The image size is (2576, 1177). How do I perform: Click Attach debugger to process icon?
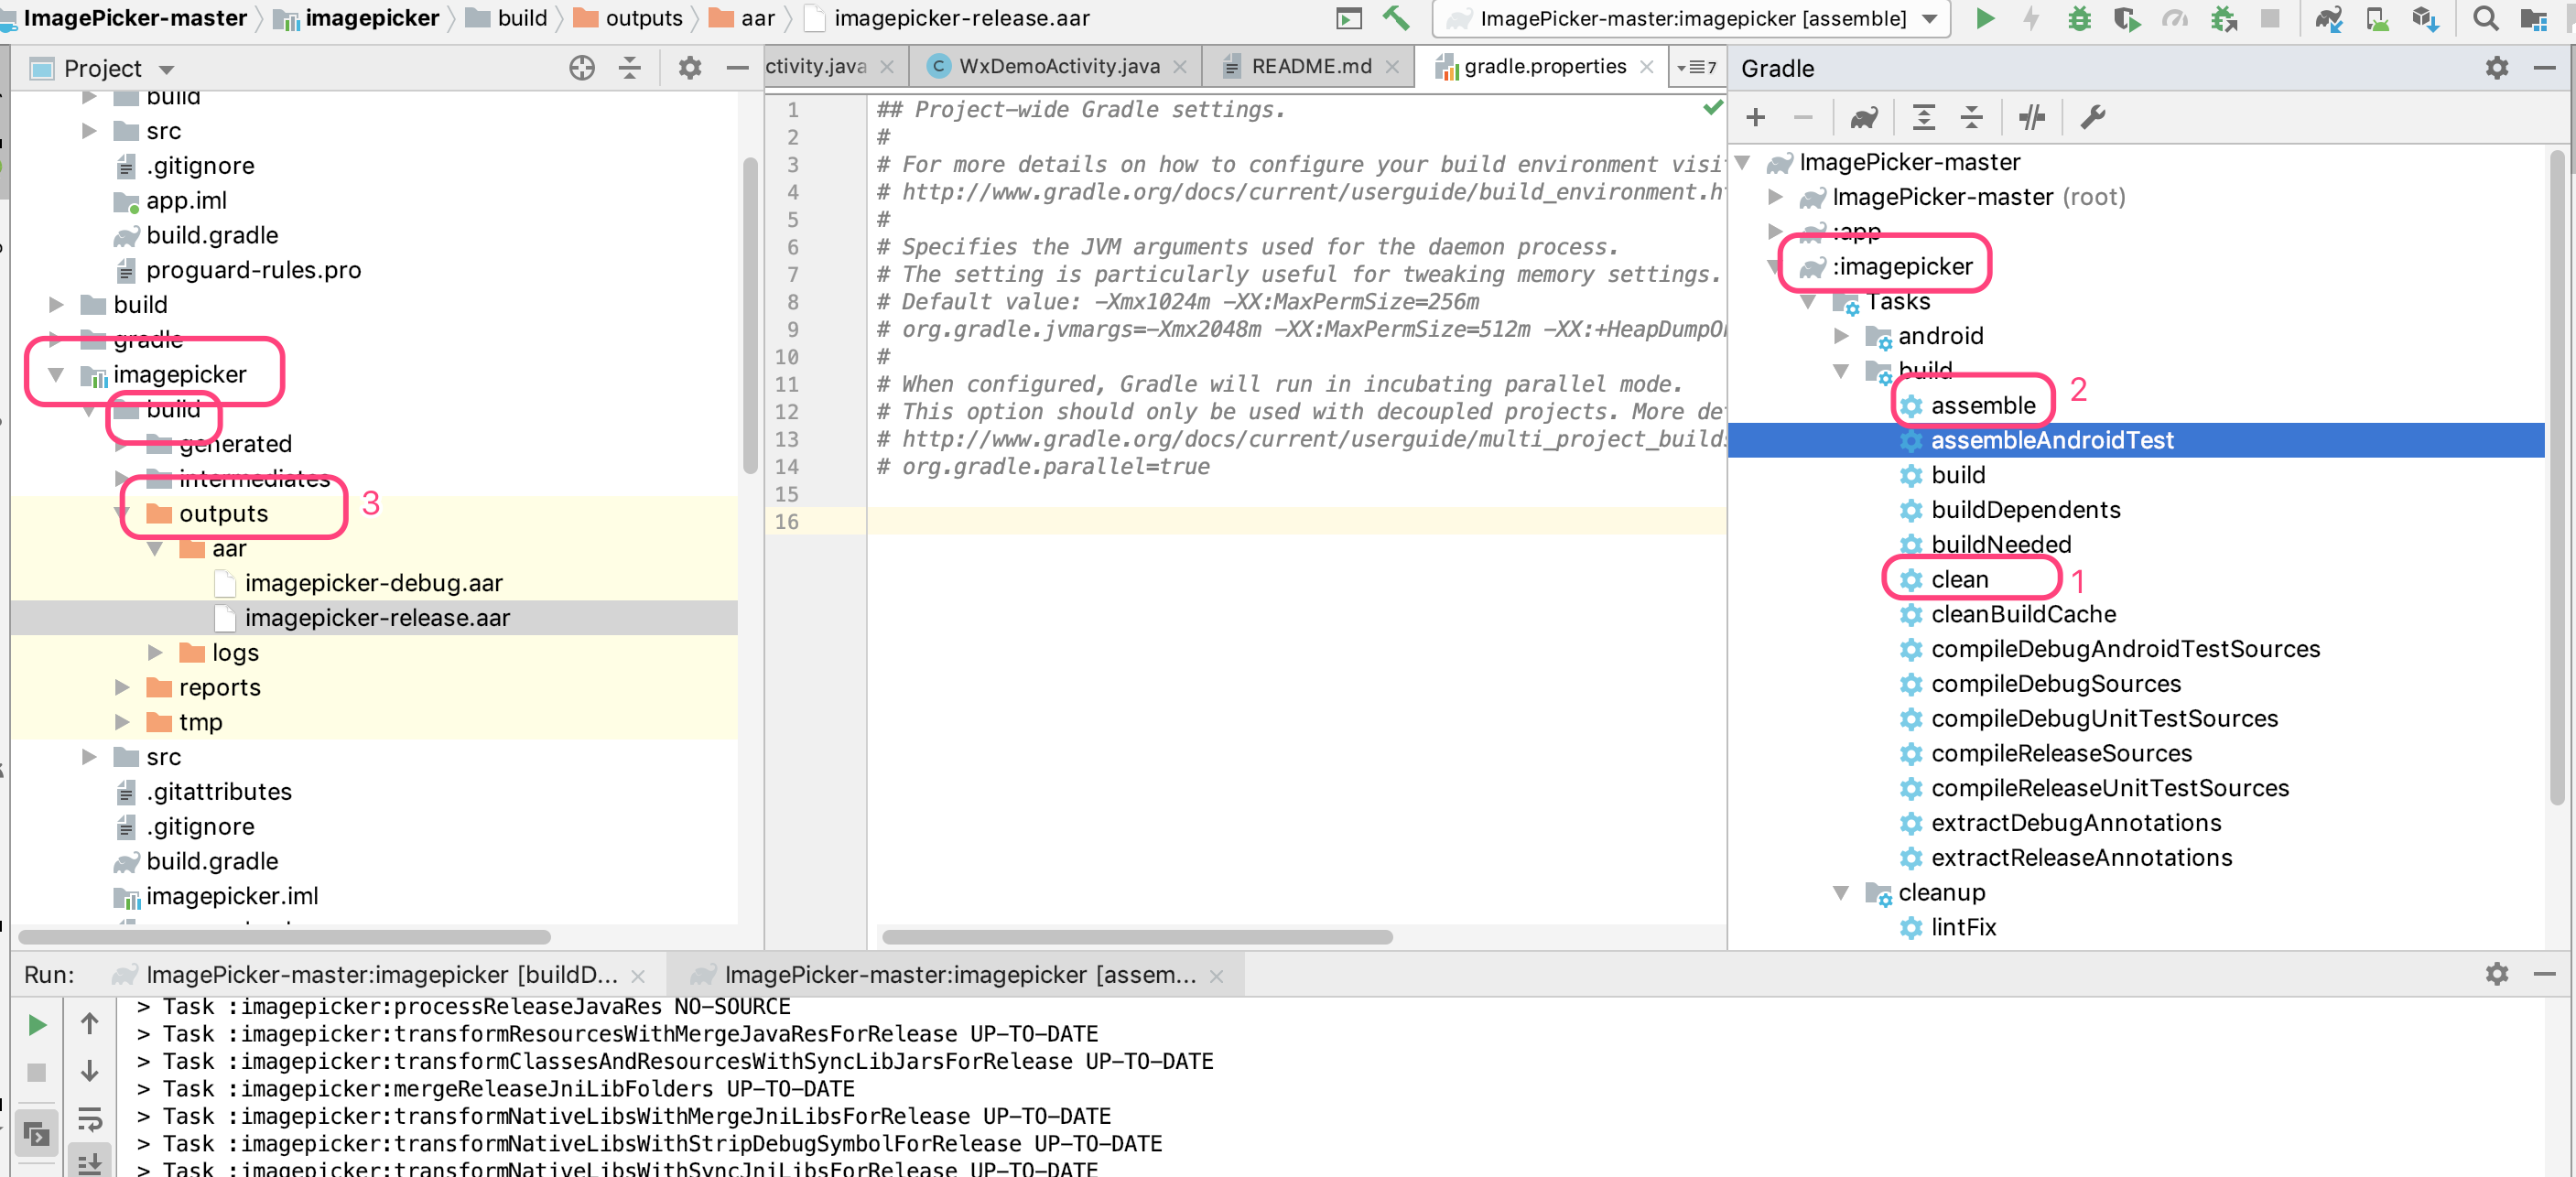click(x=2223, y=18)
